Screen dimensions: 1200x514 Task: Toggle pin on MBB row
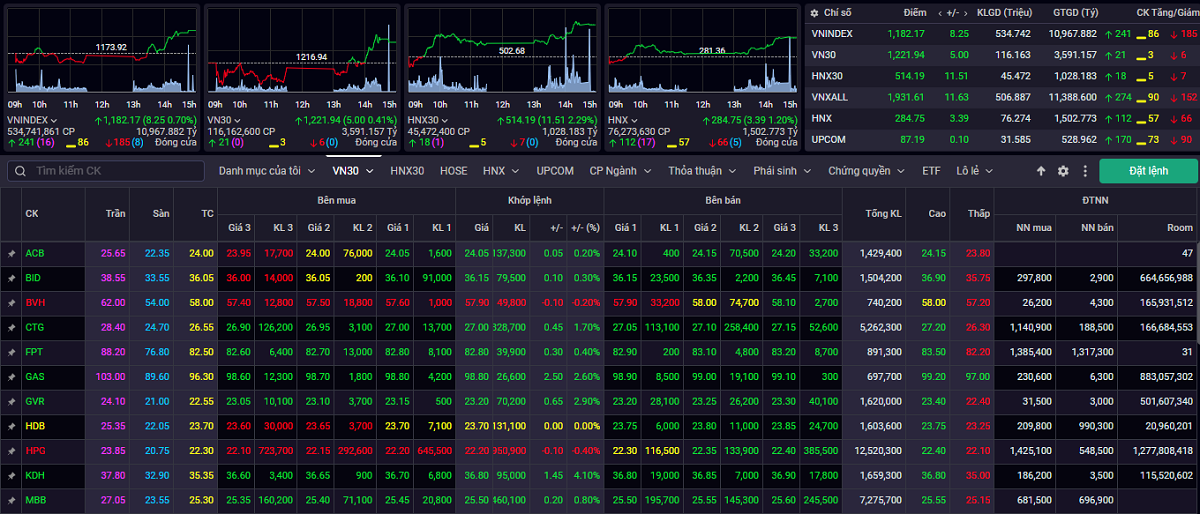[11, 500]
